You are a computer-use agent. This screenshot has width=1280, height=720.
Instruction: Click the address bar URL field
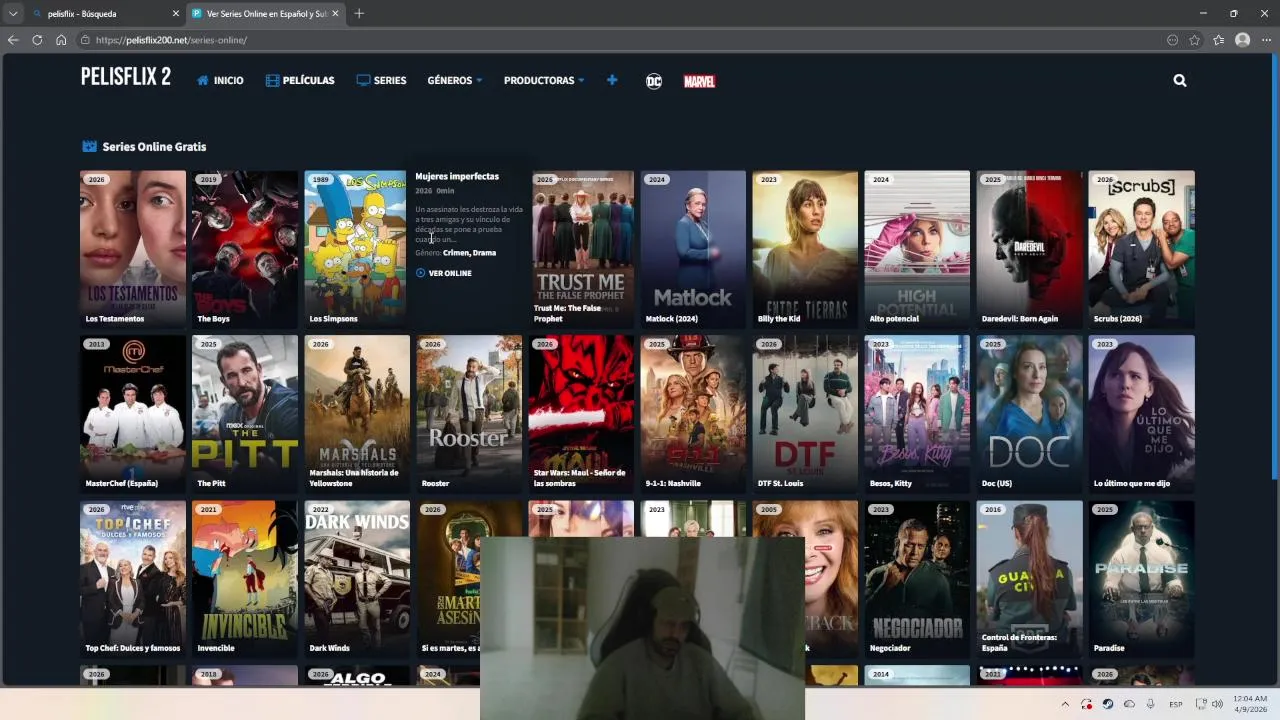(620, 40)
